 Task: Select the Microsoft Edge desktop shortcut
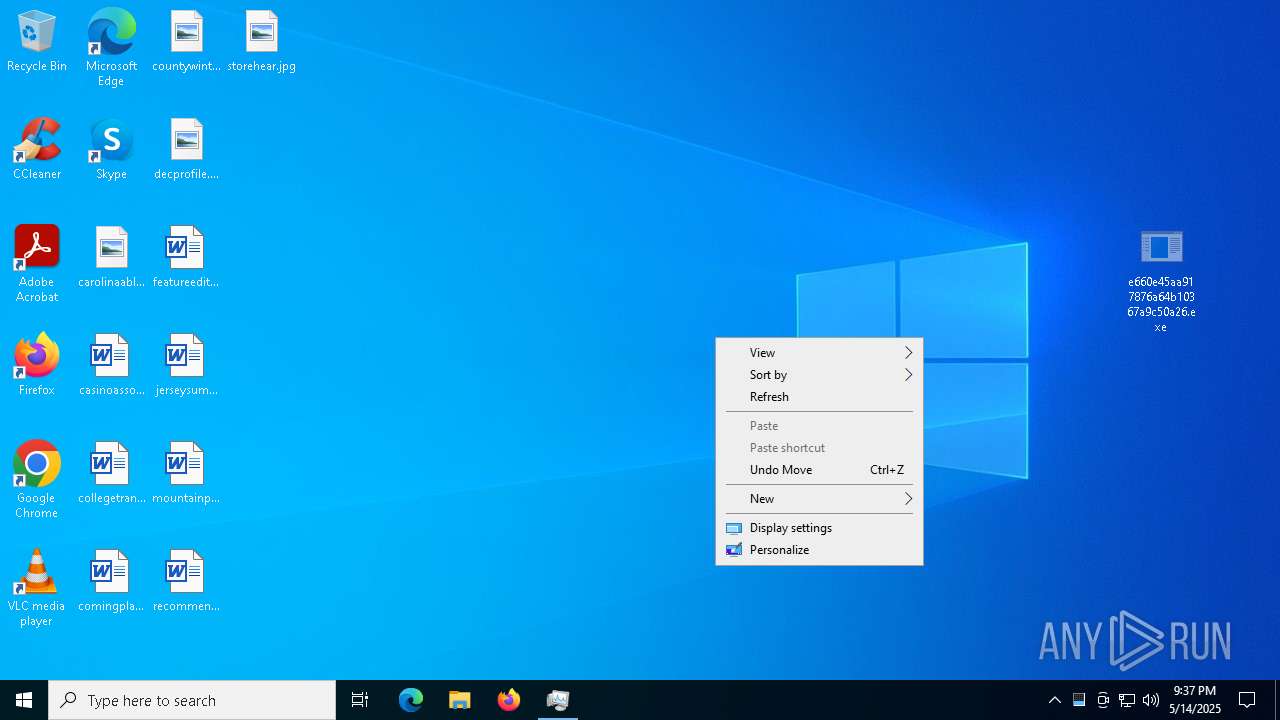point(111,47)
